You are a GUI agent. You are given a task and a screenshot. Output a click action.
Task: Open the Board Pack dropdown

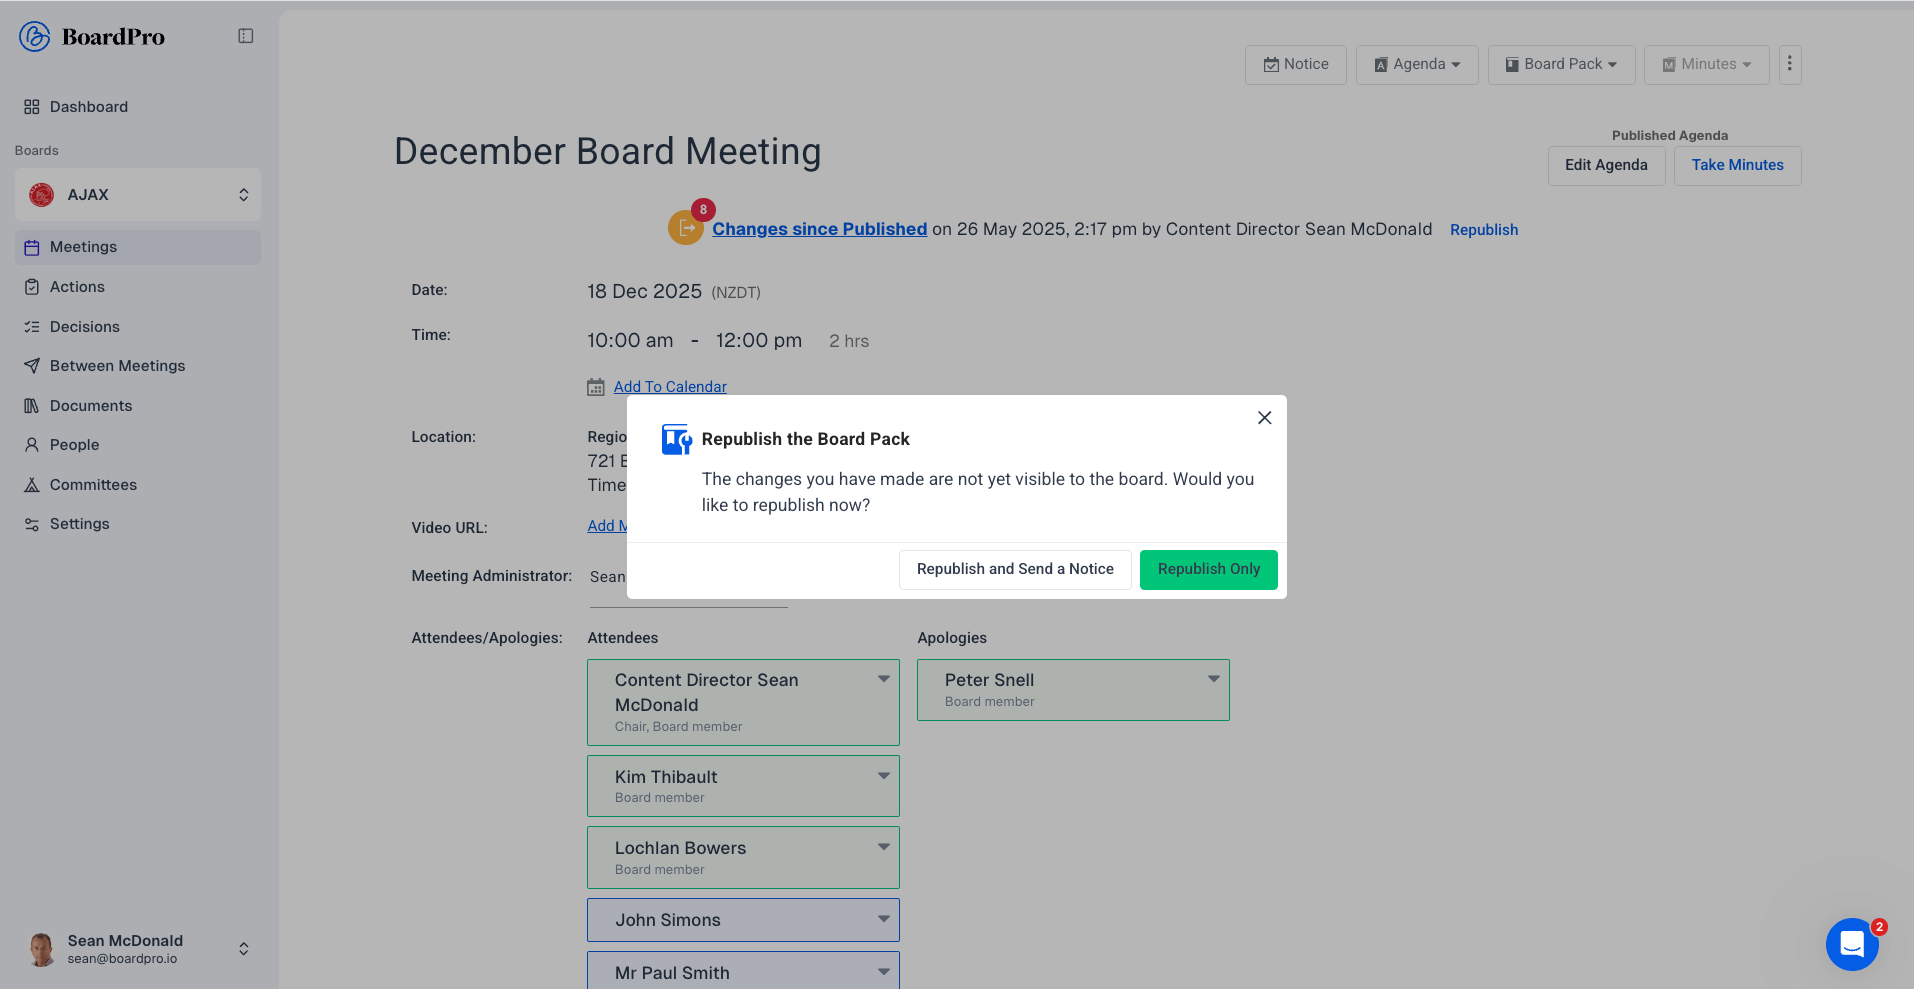[1561, 64]
